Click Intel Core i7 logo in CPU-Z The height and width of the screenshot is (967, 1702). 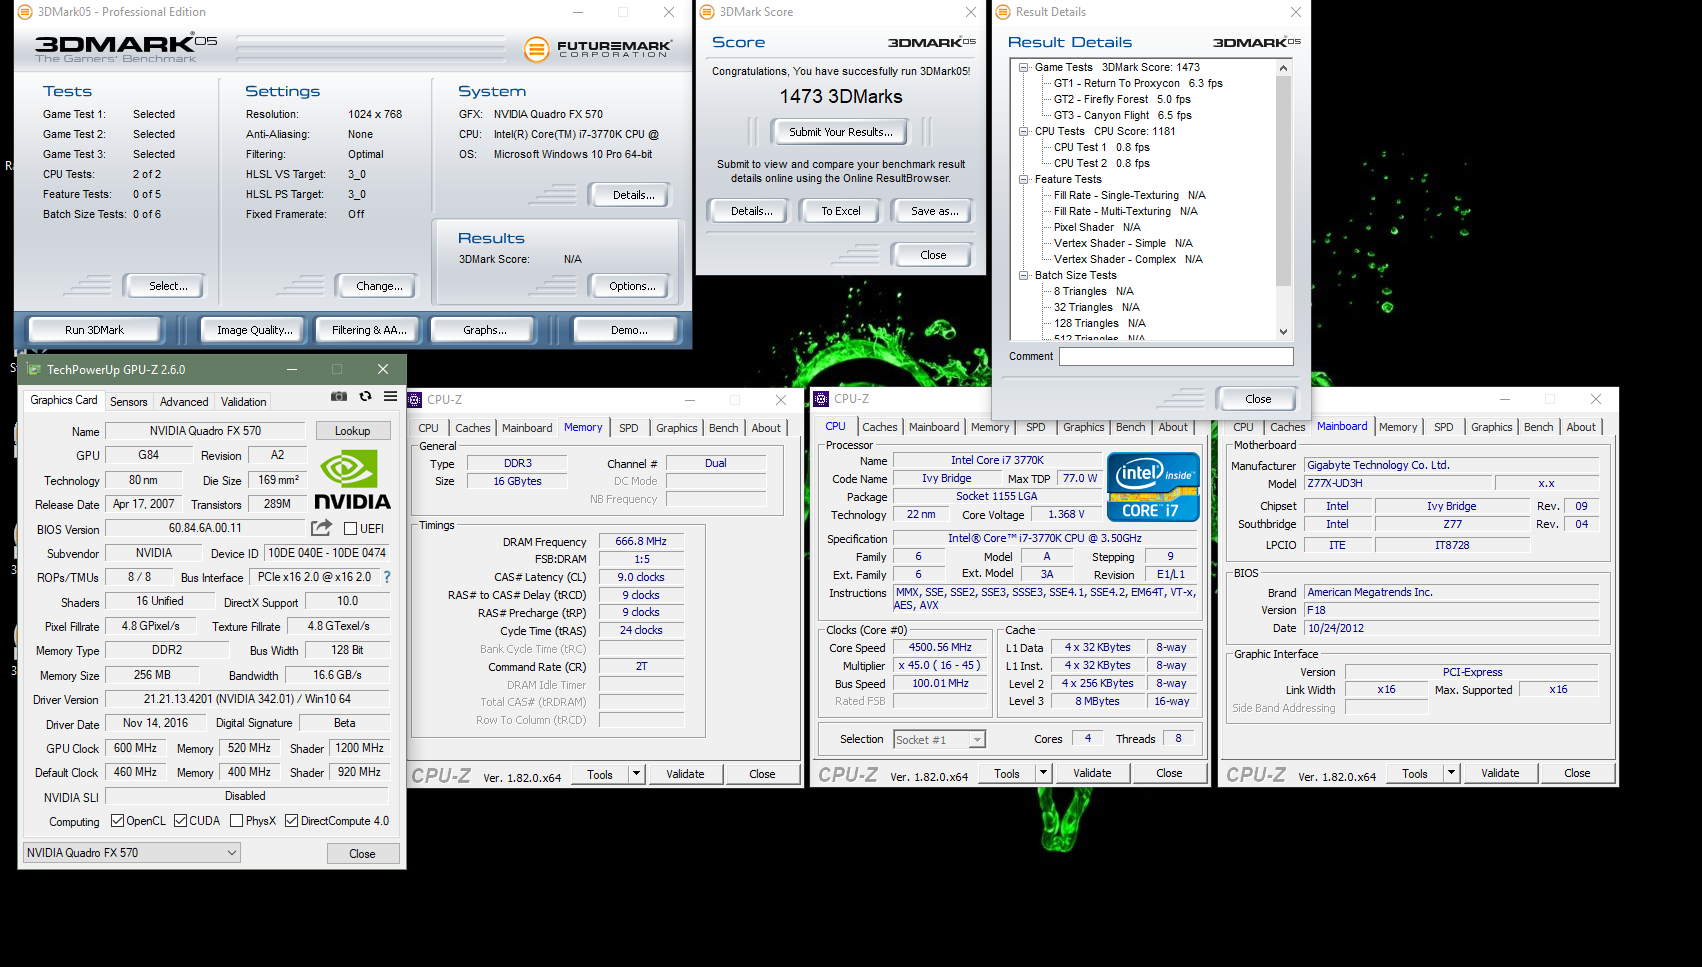coord(1153,487)
